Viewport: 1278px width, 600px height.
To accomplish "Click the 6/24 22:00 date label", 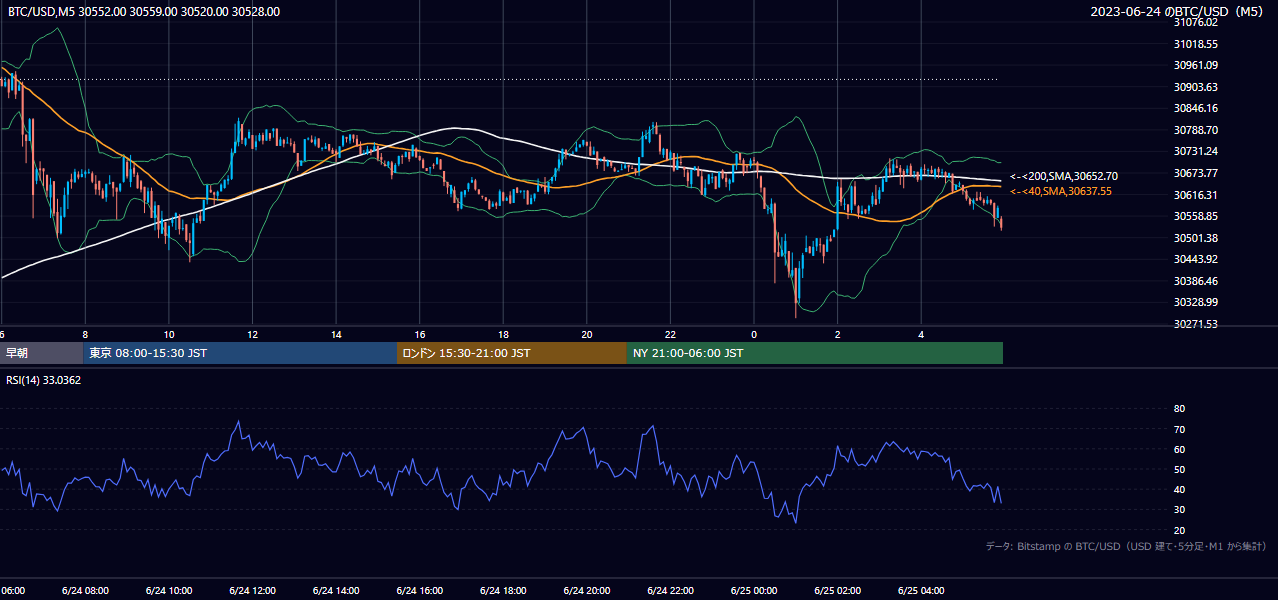I will pyautogui.click(x=670, y=591).
